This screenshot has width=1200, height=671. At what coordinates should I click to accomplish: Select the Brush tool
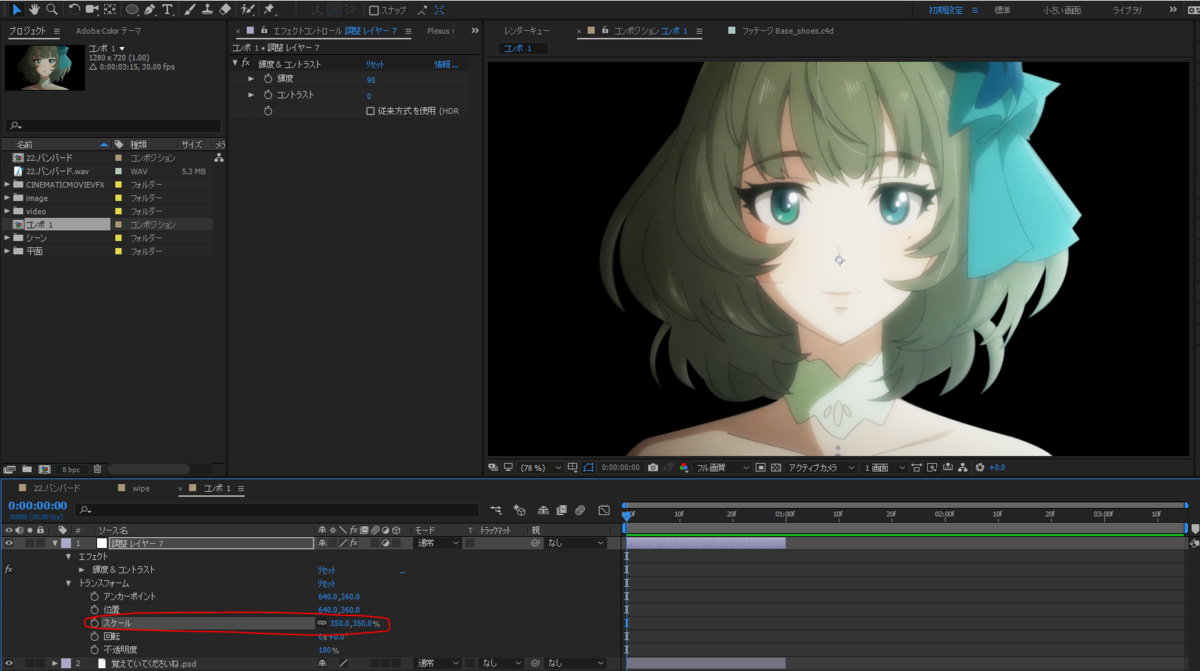[x=190, y=10]
